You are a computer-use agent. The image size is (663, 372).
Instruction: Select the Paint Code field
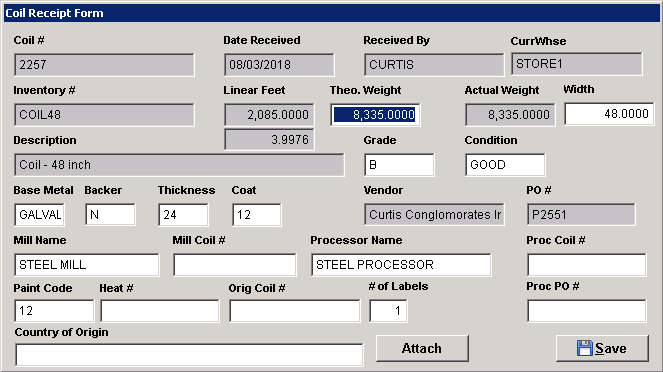[54, 311]
